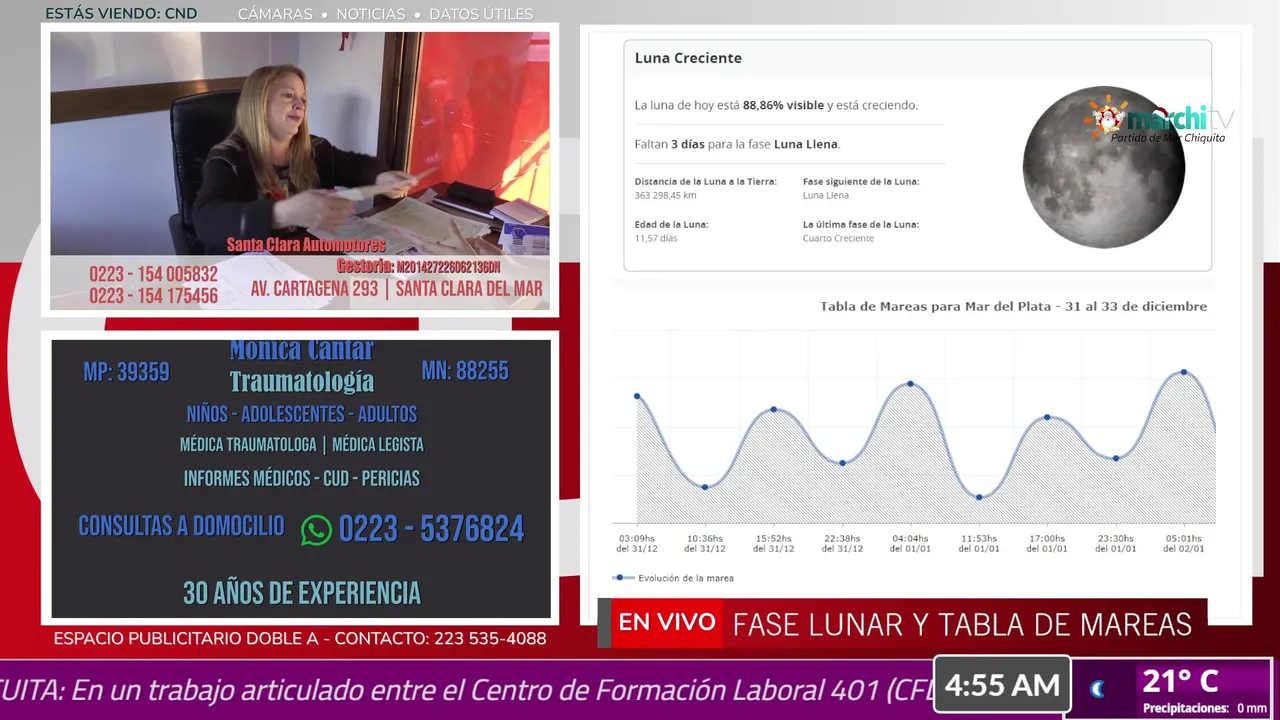Click the 88,86% visible text
The image size is (1280, 720).
[783, 105]
